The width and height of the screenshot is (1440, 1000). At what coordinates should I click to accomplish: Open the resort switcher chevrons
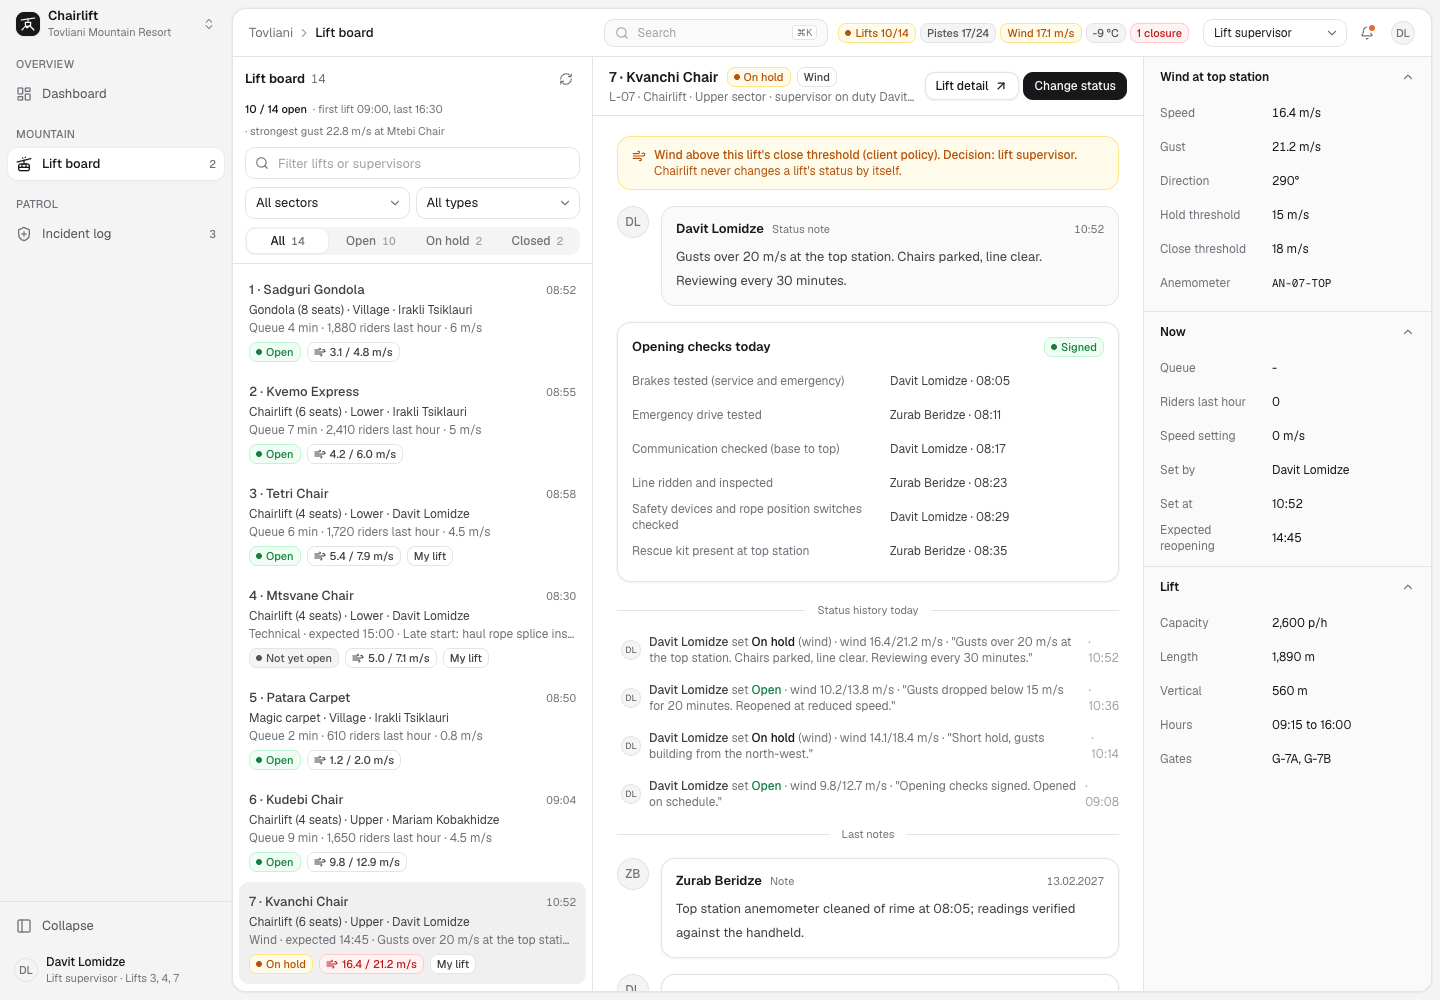[x=209, y=24]
